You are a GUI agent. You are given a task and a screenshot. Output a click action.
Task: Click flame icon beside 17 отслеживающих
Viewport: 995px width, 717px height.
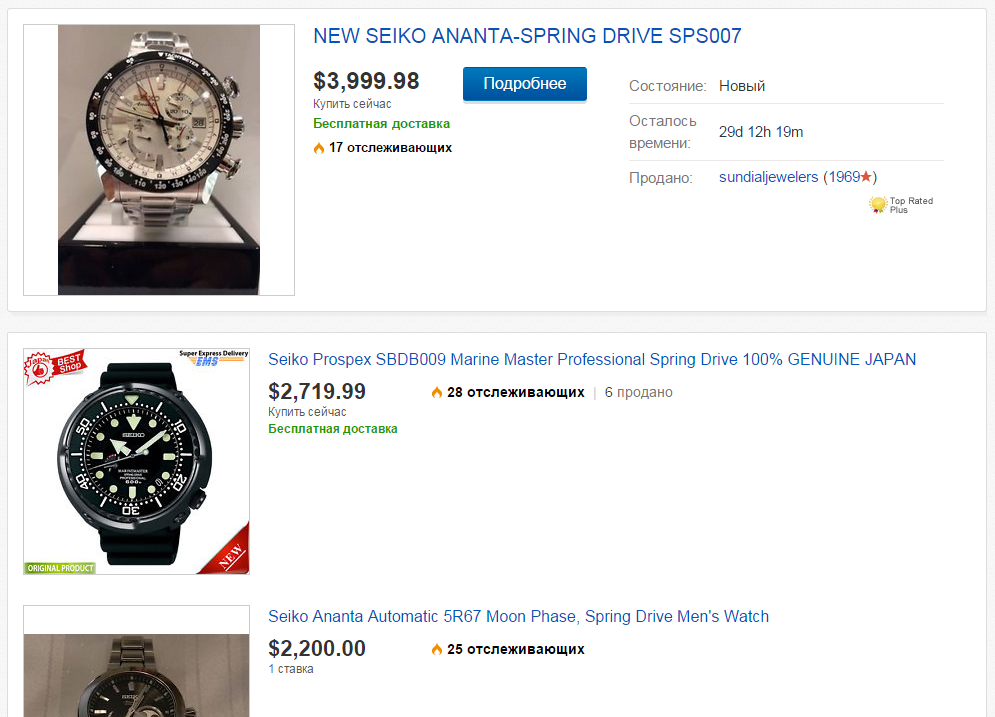[319, 148]
